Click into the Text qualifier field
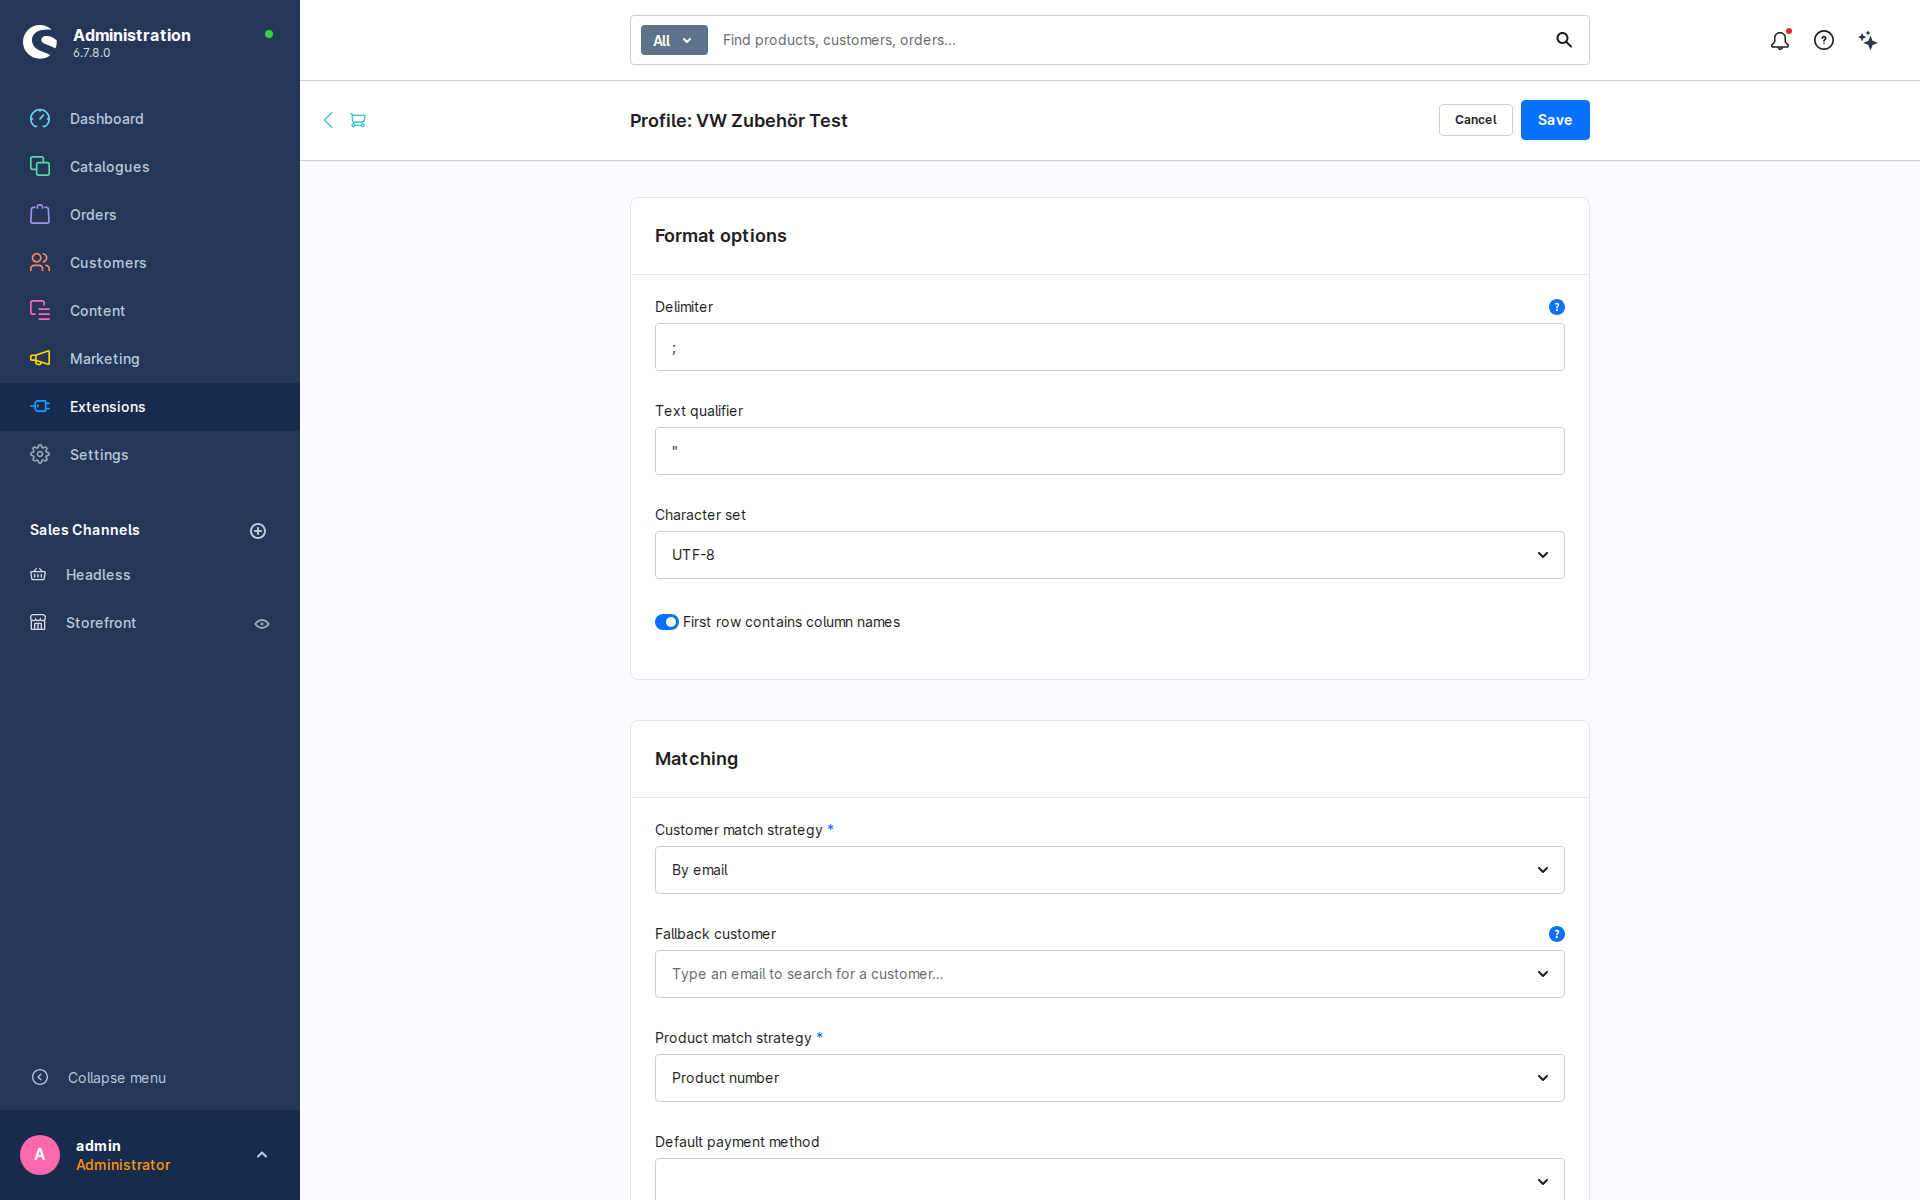The image size is (1920, 1200). (x=1110, y=451)
